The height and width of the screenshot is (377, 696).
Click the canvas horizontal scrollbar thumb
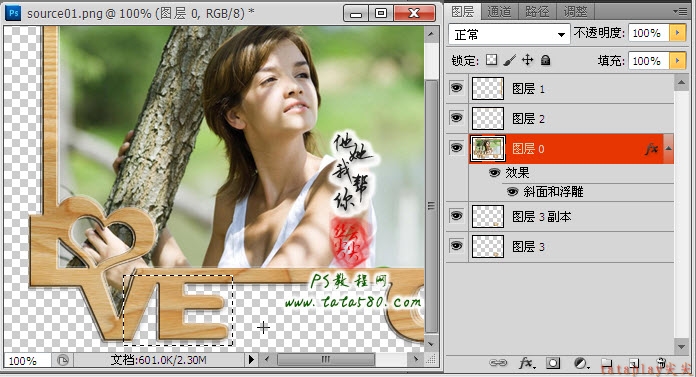(326, 359)
